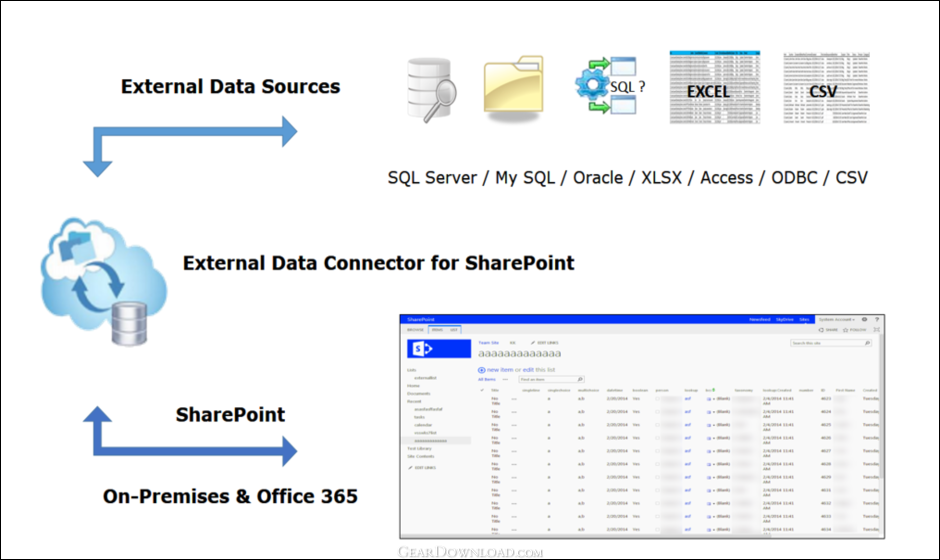Sort by the lookup column header
The image size is (940, 560).
click(691, 390)
